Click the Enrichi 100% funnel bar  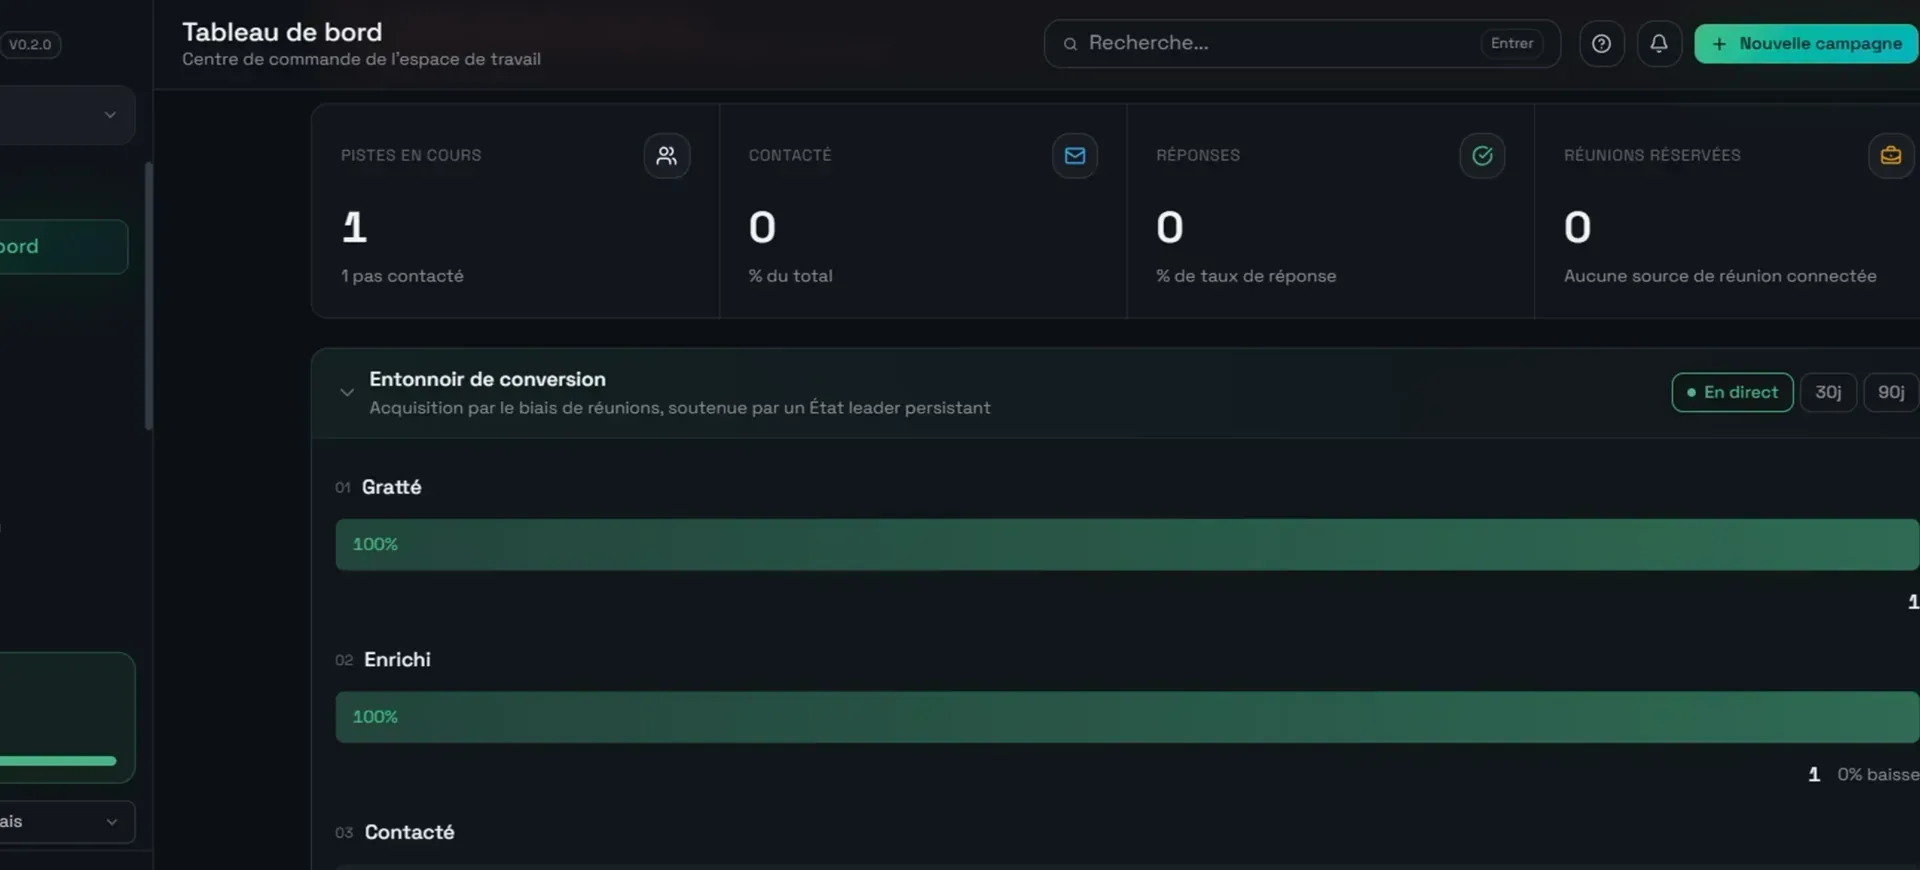1127,717
